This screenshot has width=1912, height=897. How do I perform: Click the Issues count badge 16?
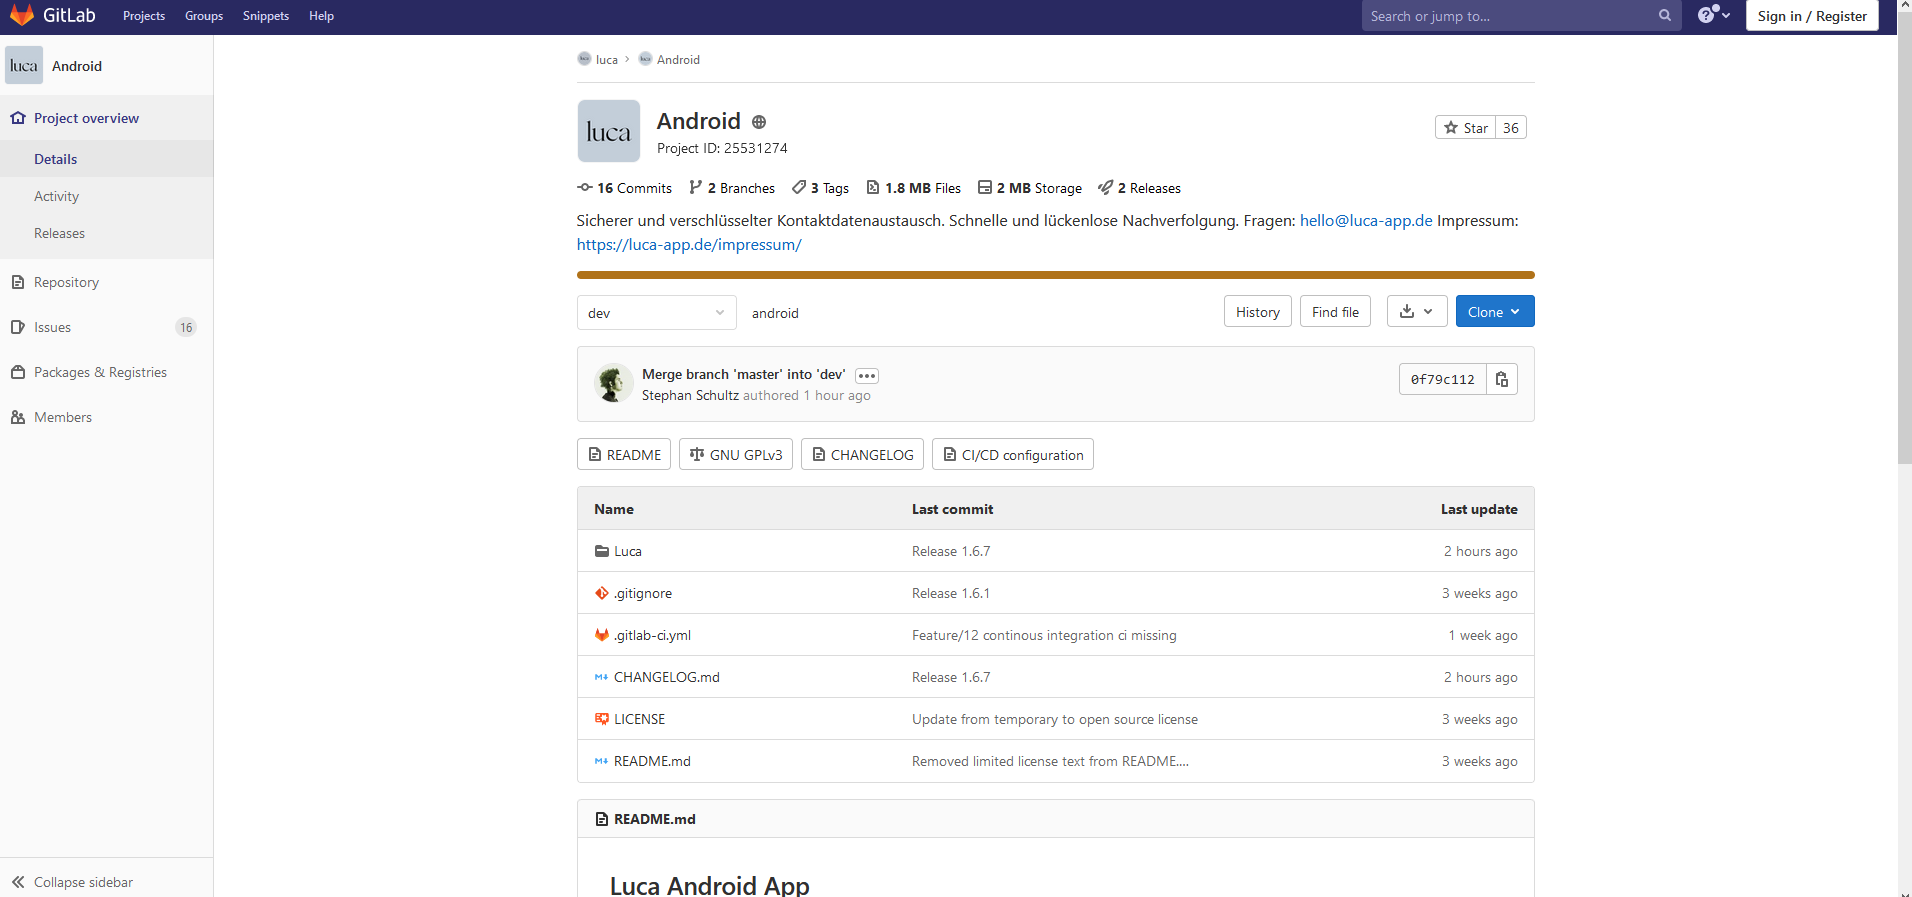click(186, 327)
